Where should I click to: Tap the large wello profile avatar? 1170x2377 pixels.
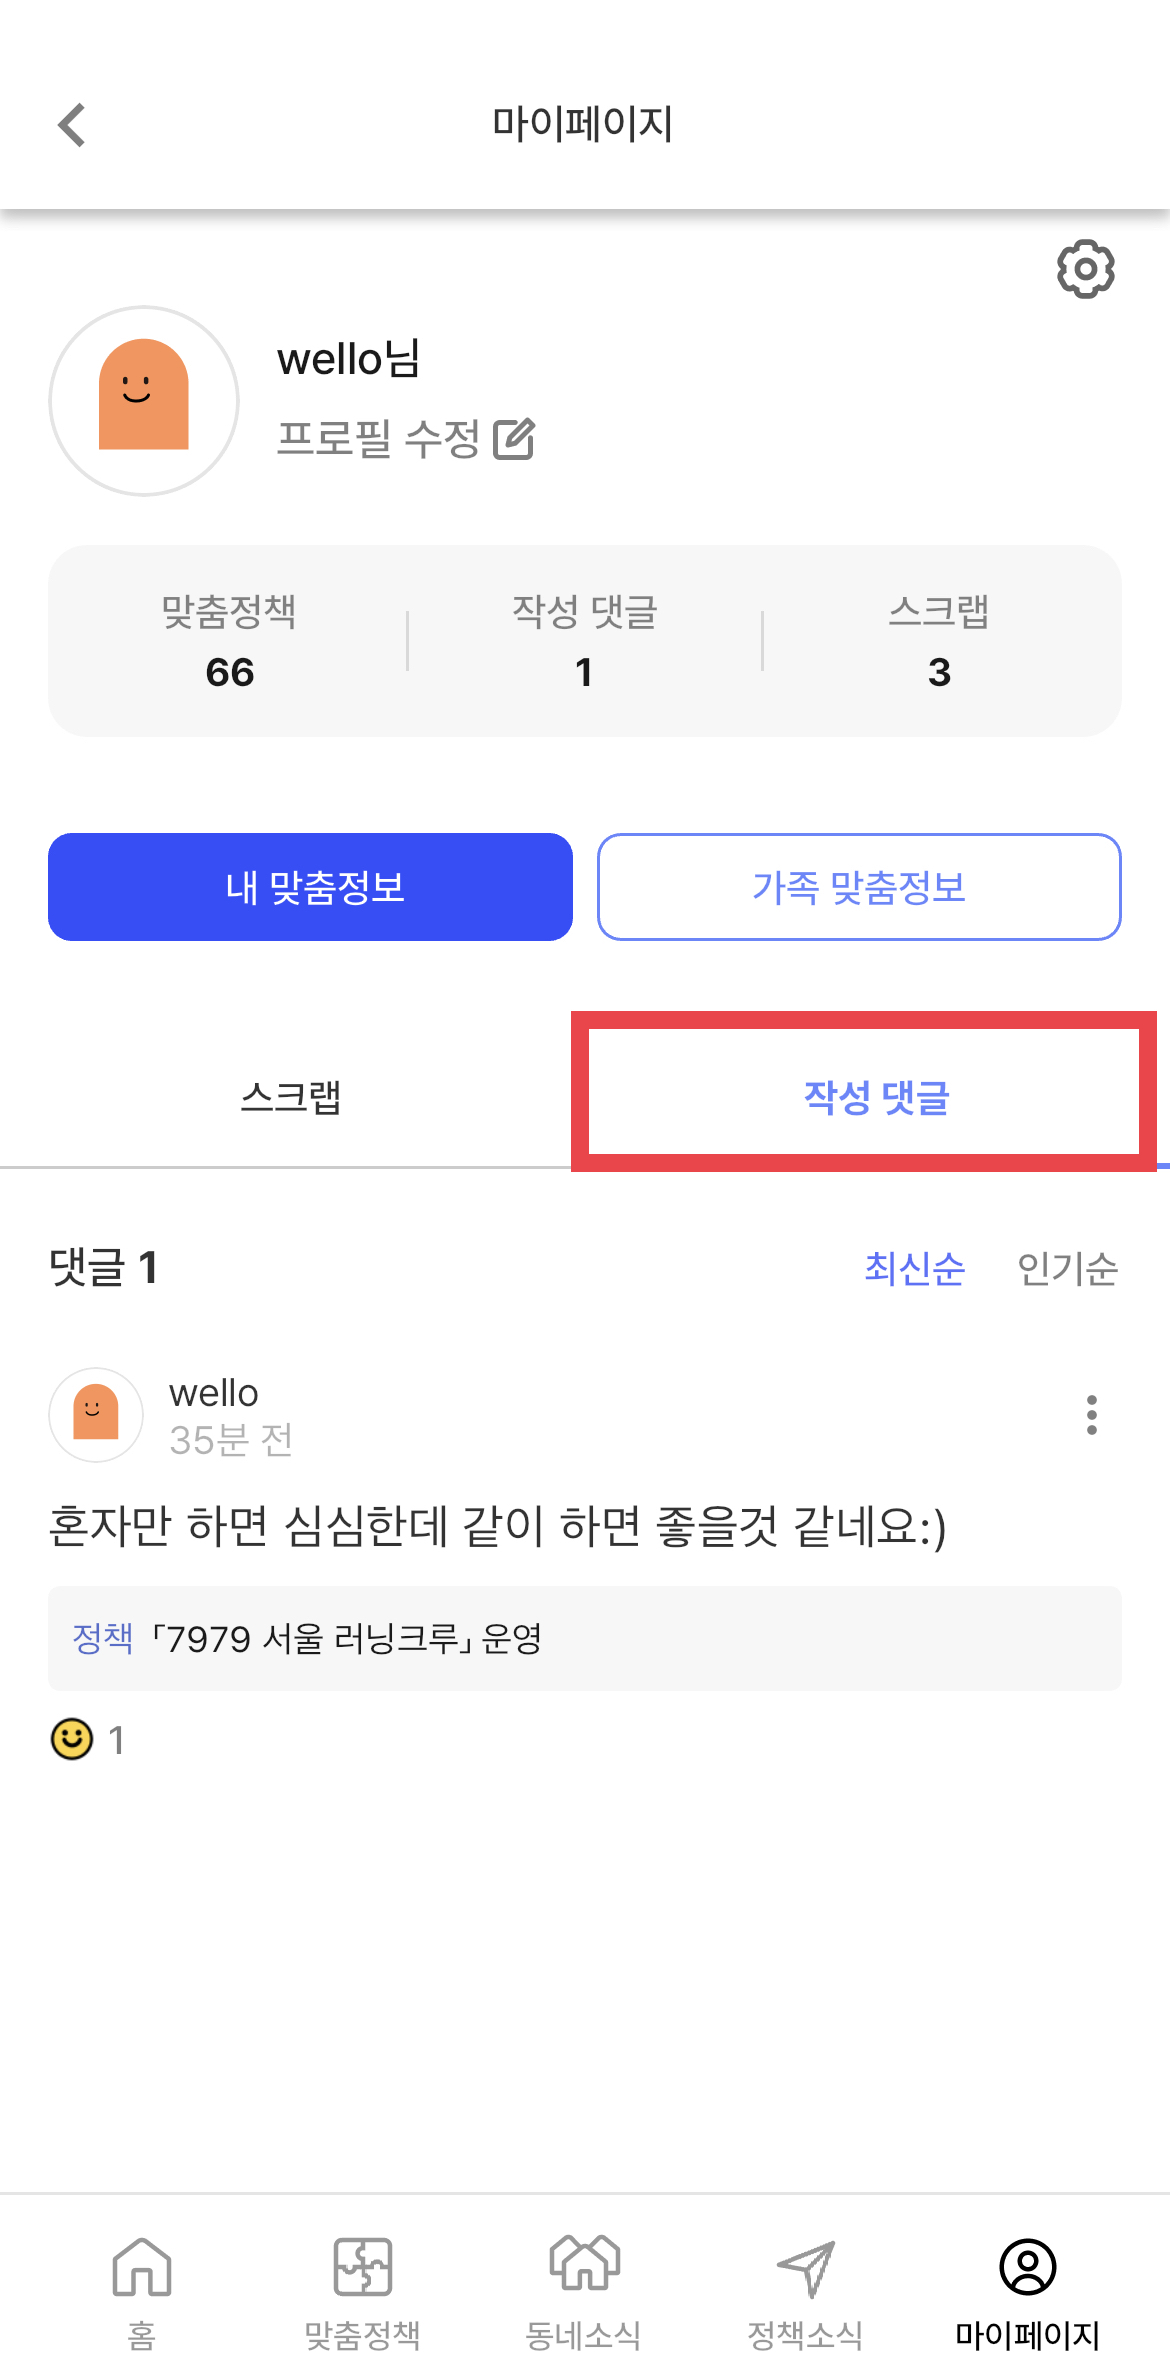[144, 401]
